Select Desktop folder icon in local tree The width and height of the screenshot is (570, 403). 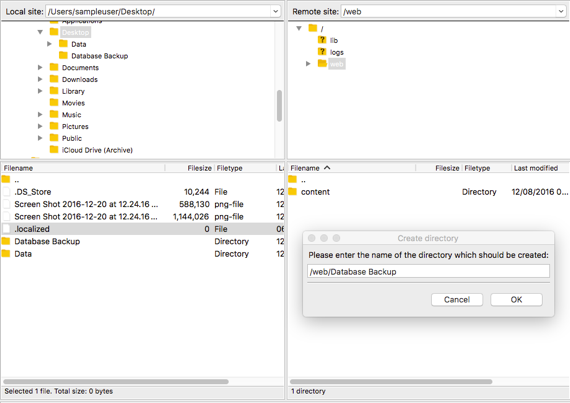54,32
